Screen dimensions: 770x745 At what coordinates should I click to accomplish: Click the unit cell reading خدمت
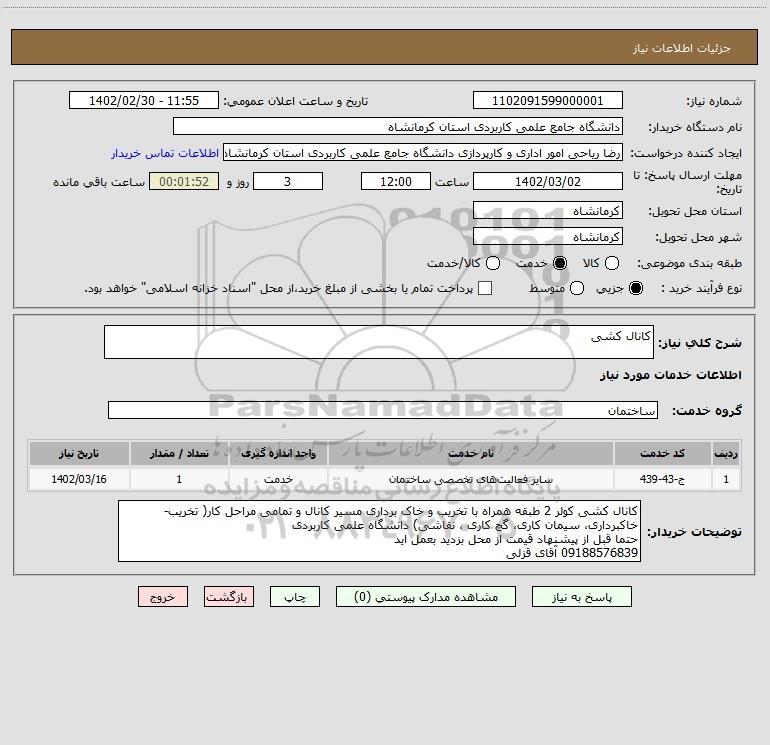pyautogui.click(x=278, y=479)
